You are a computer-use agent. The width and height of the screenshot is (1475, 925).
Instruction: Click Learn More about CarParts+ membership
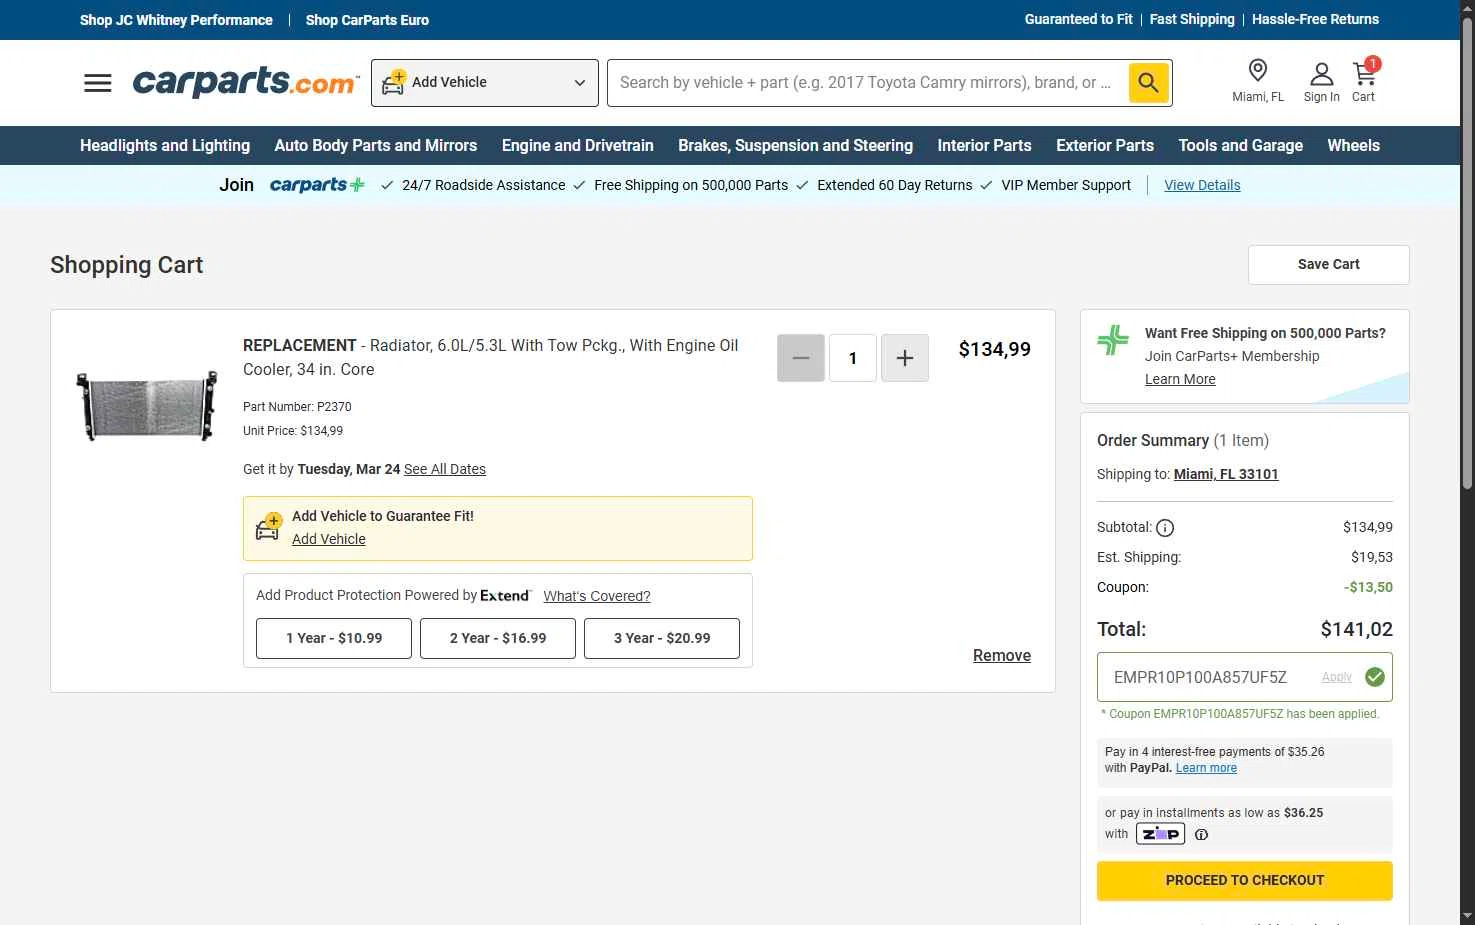click(1180, 379)
